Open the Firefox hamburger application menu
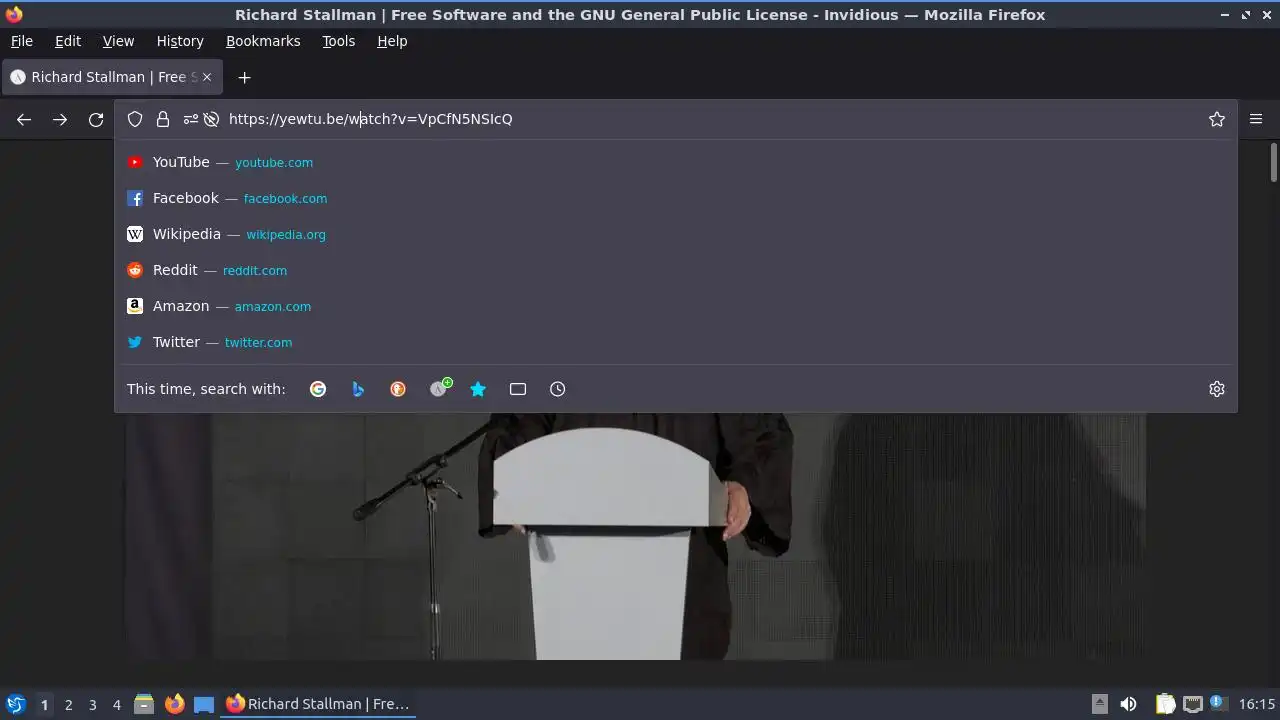This screenshot has width=1280, height=720. click(1256, 119)
